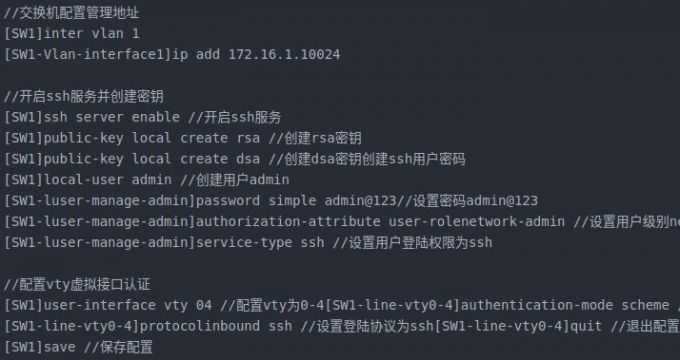Click the [SW1-Vlan-interface1] prompt
The width and height of the screenshot is (680, 360).
click(x=88, y=54)
